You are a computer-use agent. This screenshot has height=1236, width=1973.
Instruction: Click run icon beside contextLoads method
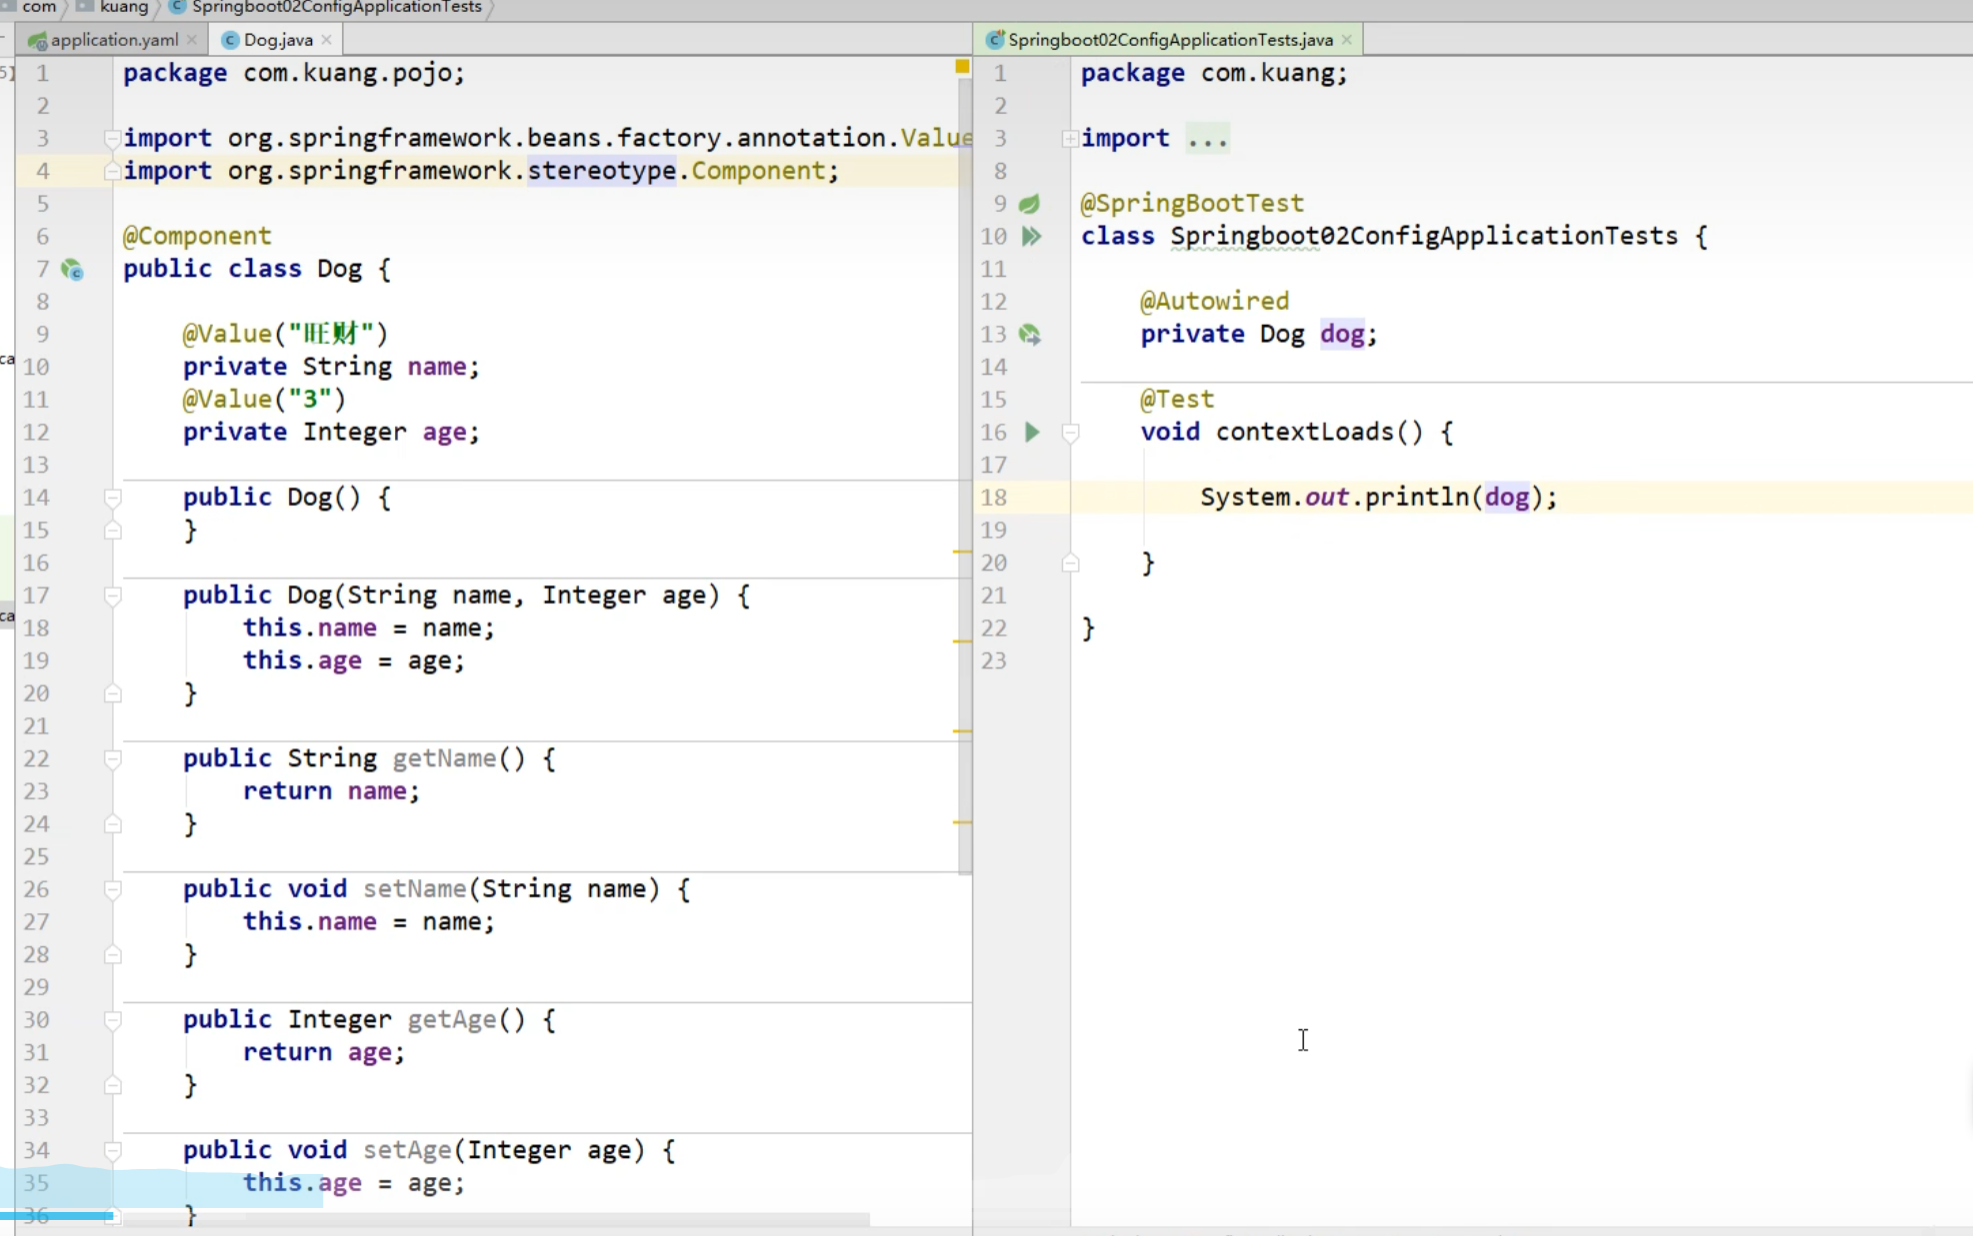tap(1032, 432)
